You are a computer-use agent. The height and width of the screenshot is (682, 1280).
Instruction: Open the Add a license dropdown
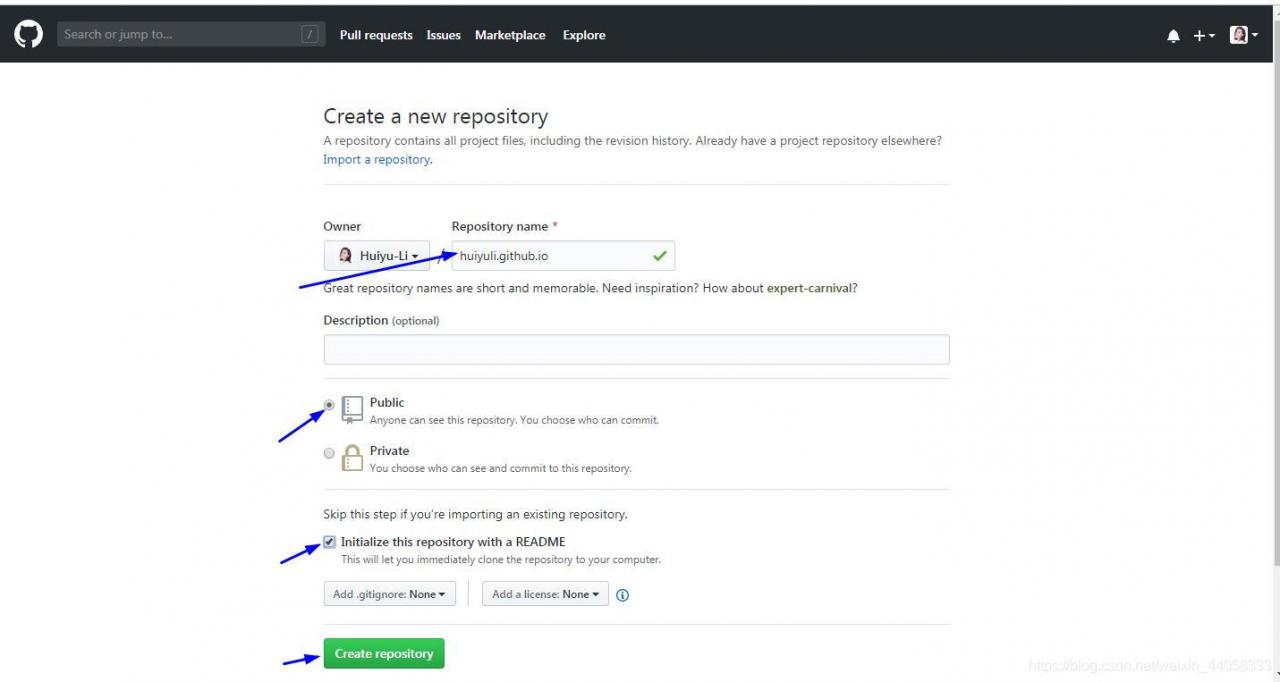(545, 594)
